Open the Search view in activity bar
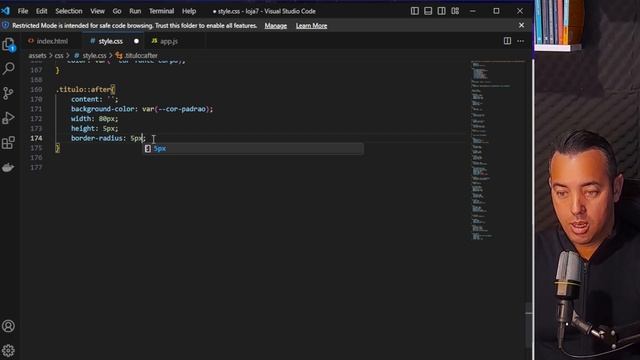 [x=9, y=68]
